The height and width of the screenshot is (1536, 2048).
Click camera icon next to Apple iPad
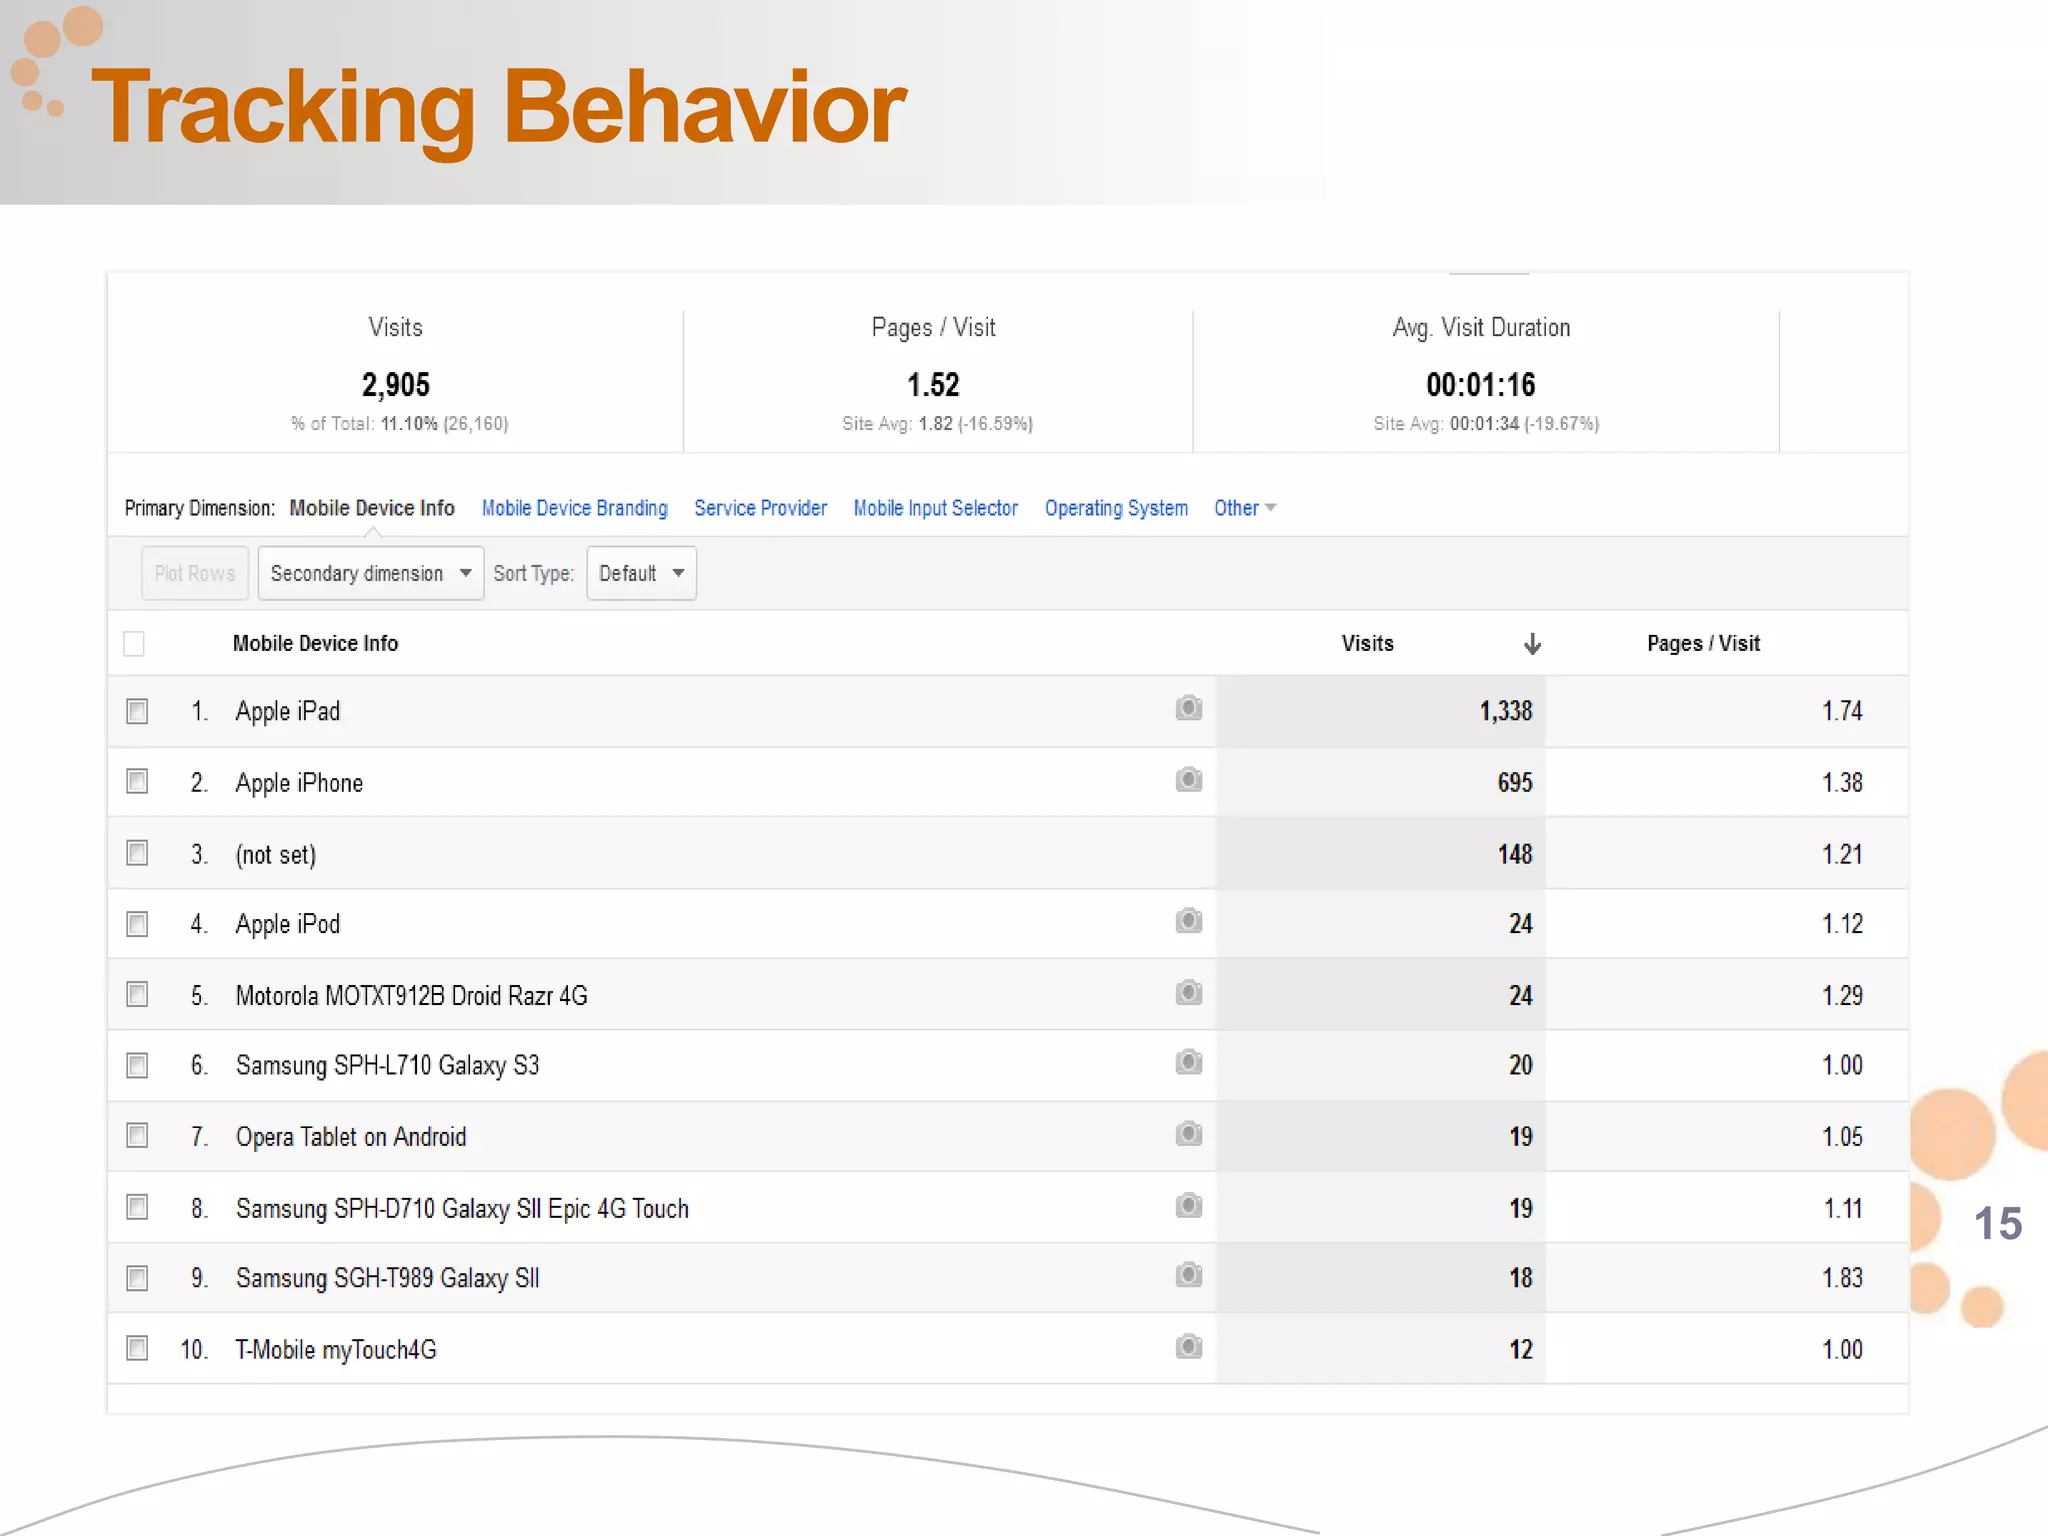(1188, 709)
